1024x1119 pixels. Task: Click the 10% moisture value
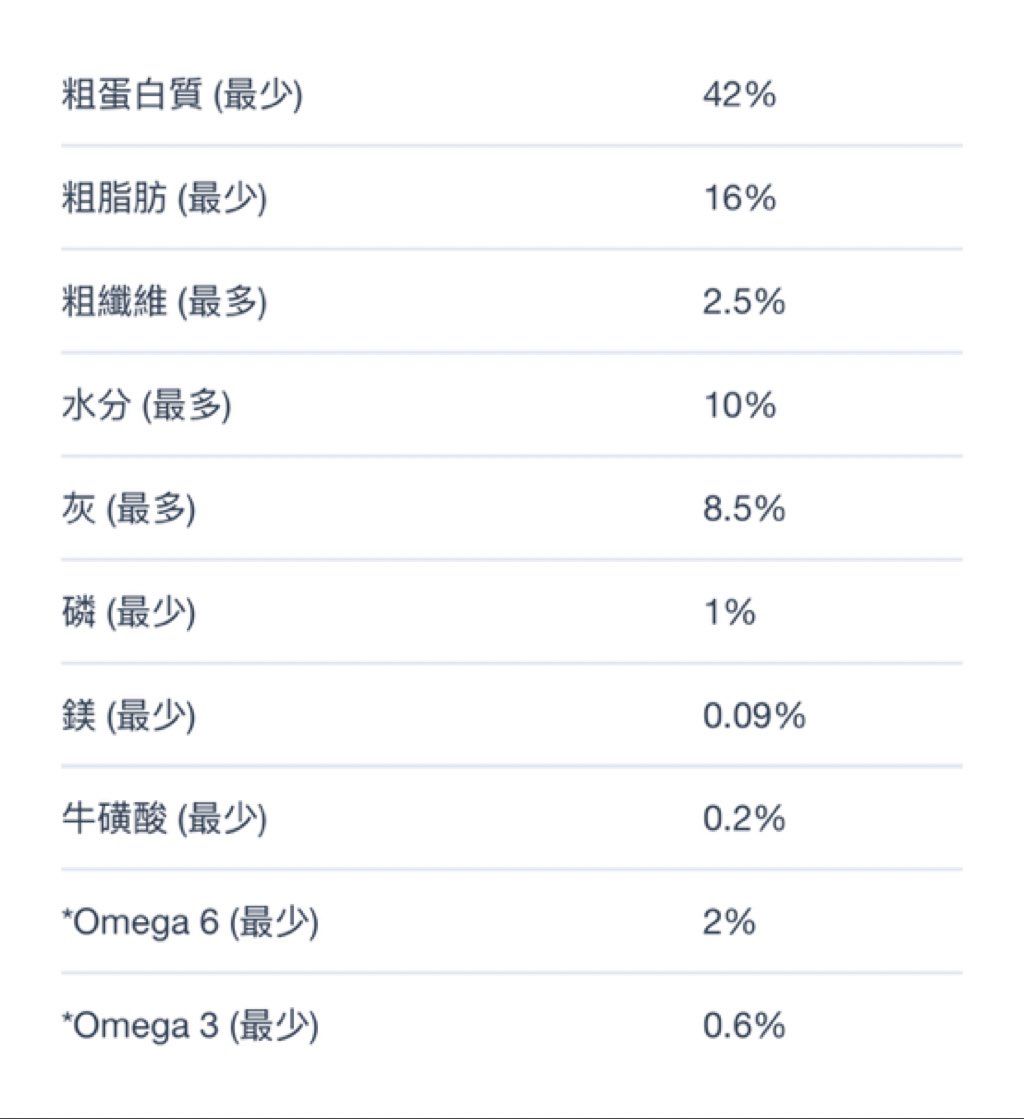coord(740,405)
